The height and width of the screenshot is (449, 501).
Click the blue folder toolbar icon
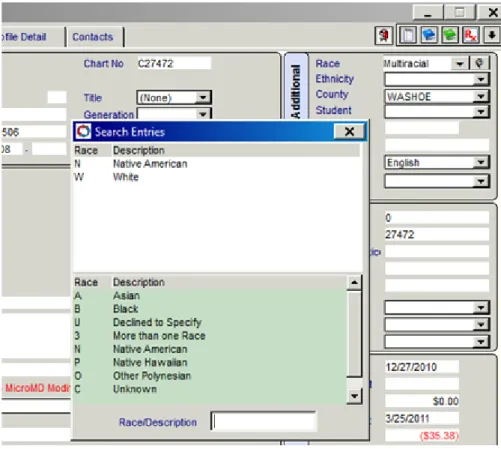(x=429, y=35)
